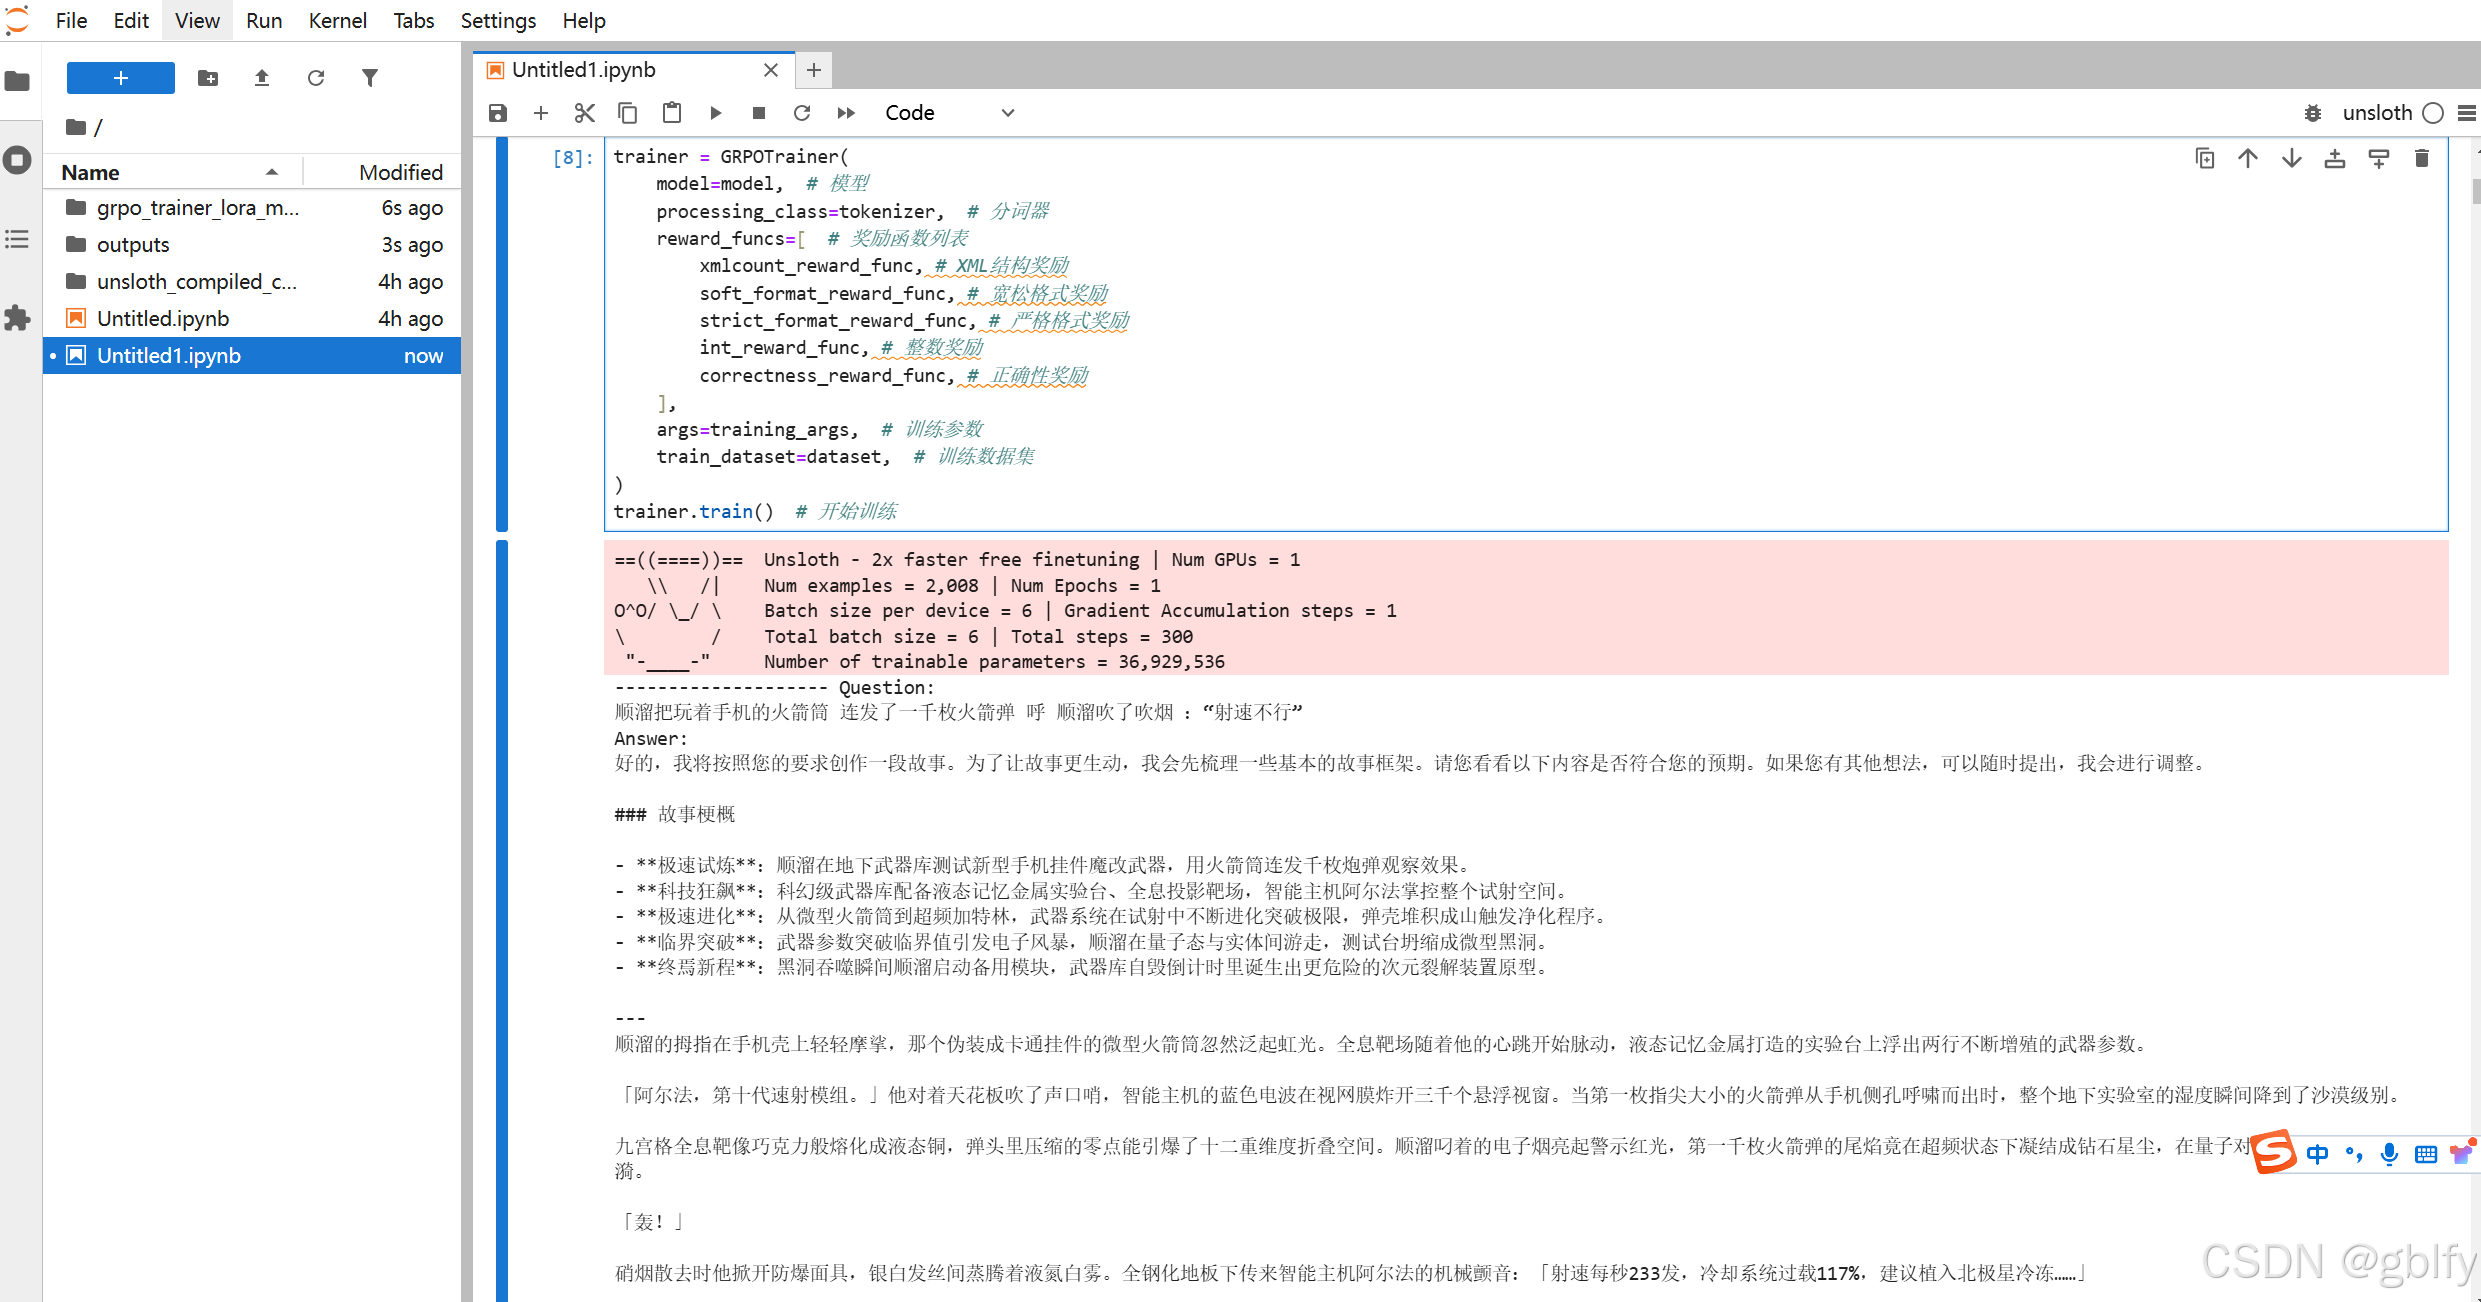Delete the cell with trash icon
2481x1302 pixels.
coord(2422,158)
